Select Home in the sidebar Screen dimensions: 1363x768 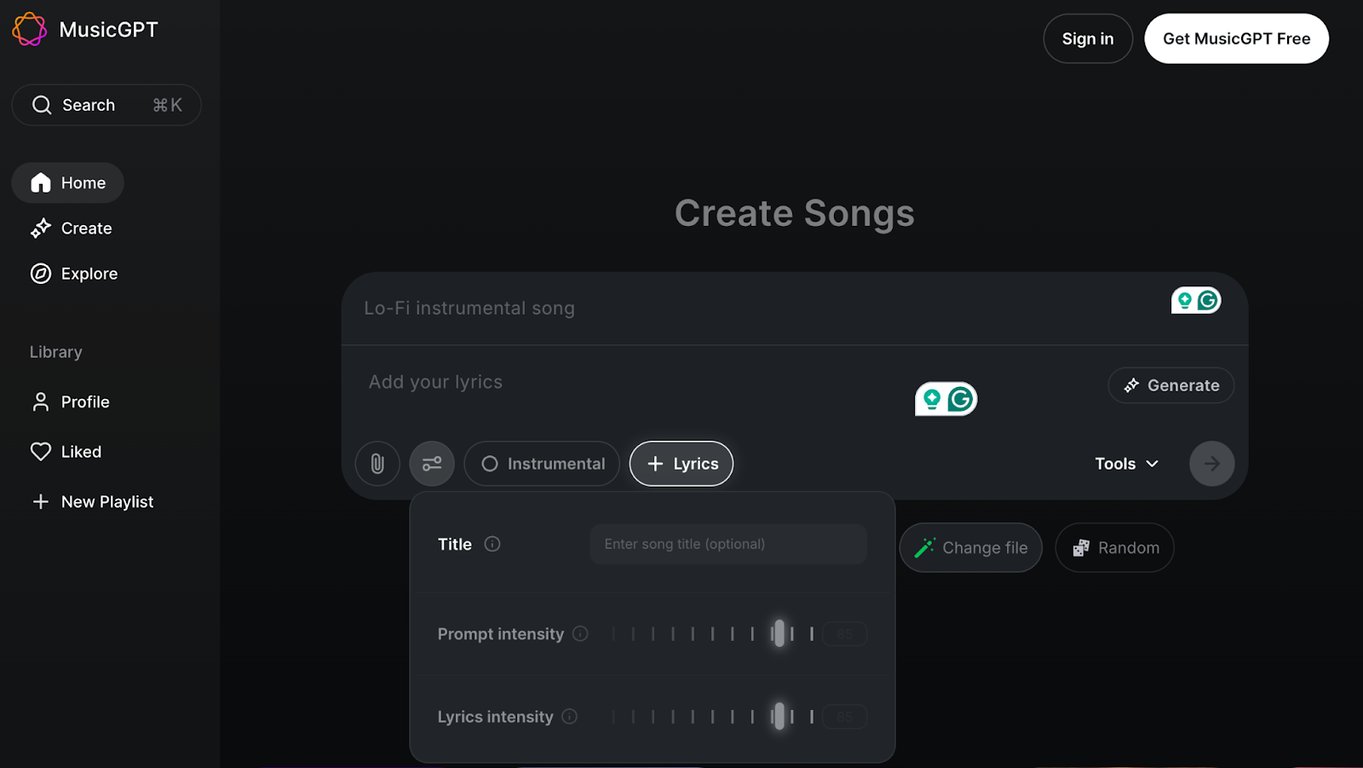click(x=67, y=182)
